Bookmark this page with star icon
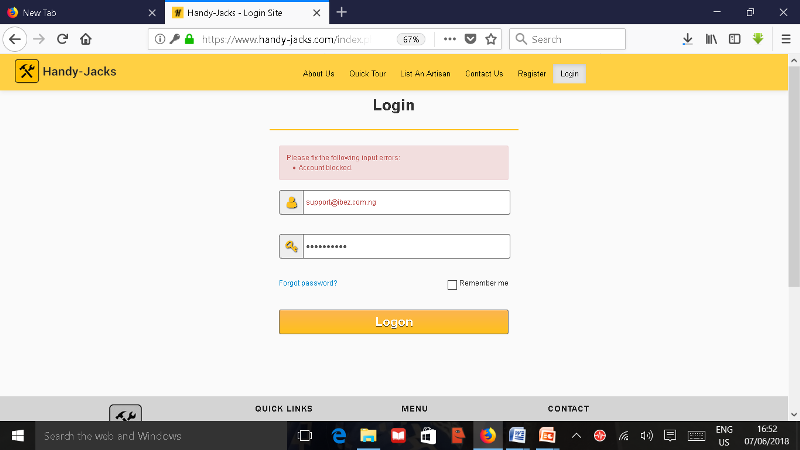The image size is (800, 450). 491,39
